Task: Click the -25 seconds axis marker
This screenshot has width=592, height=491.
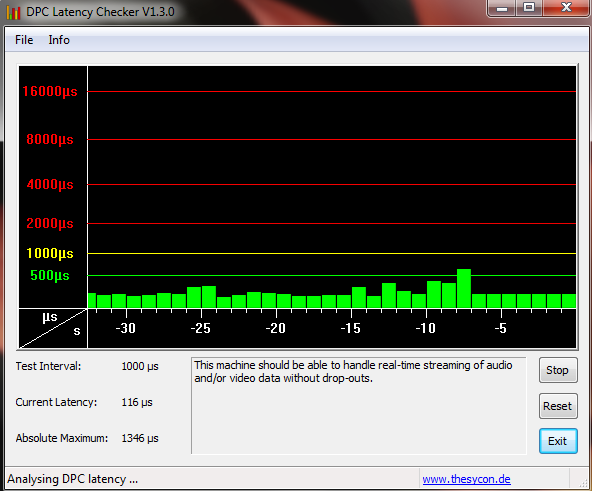Action: click(x=200, y=328)
